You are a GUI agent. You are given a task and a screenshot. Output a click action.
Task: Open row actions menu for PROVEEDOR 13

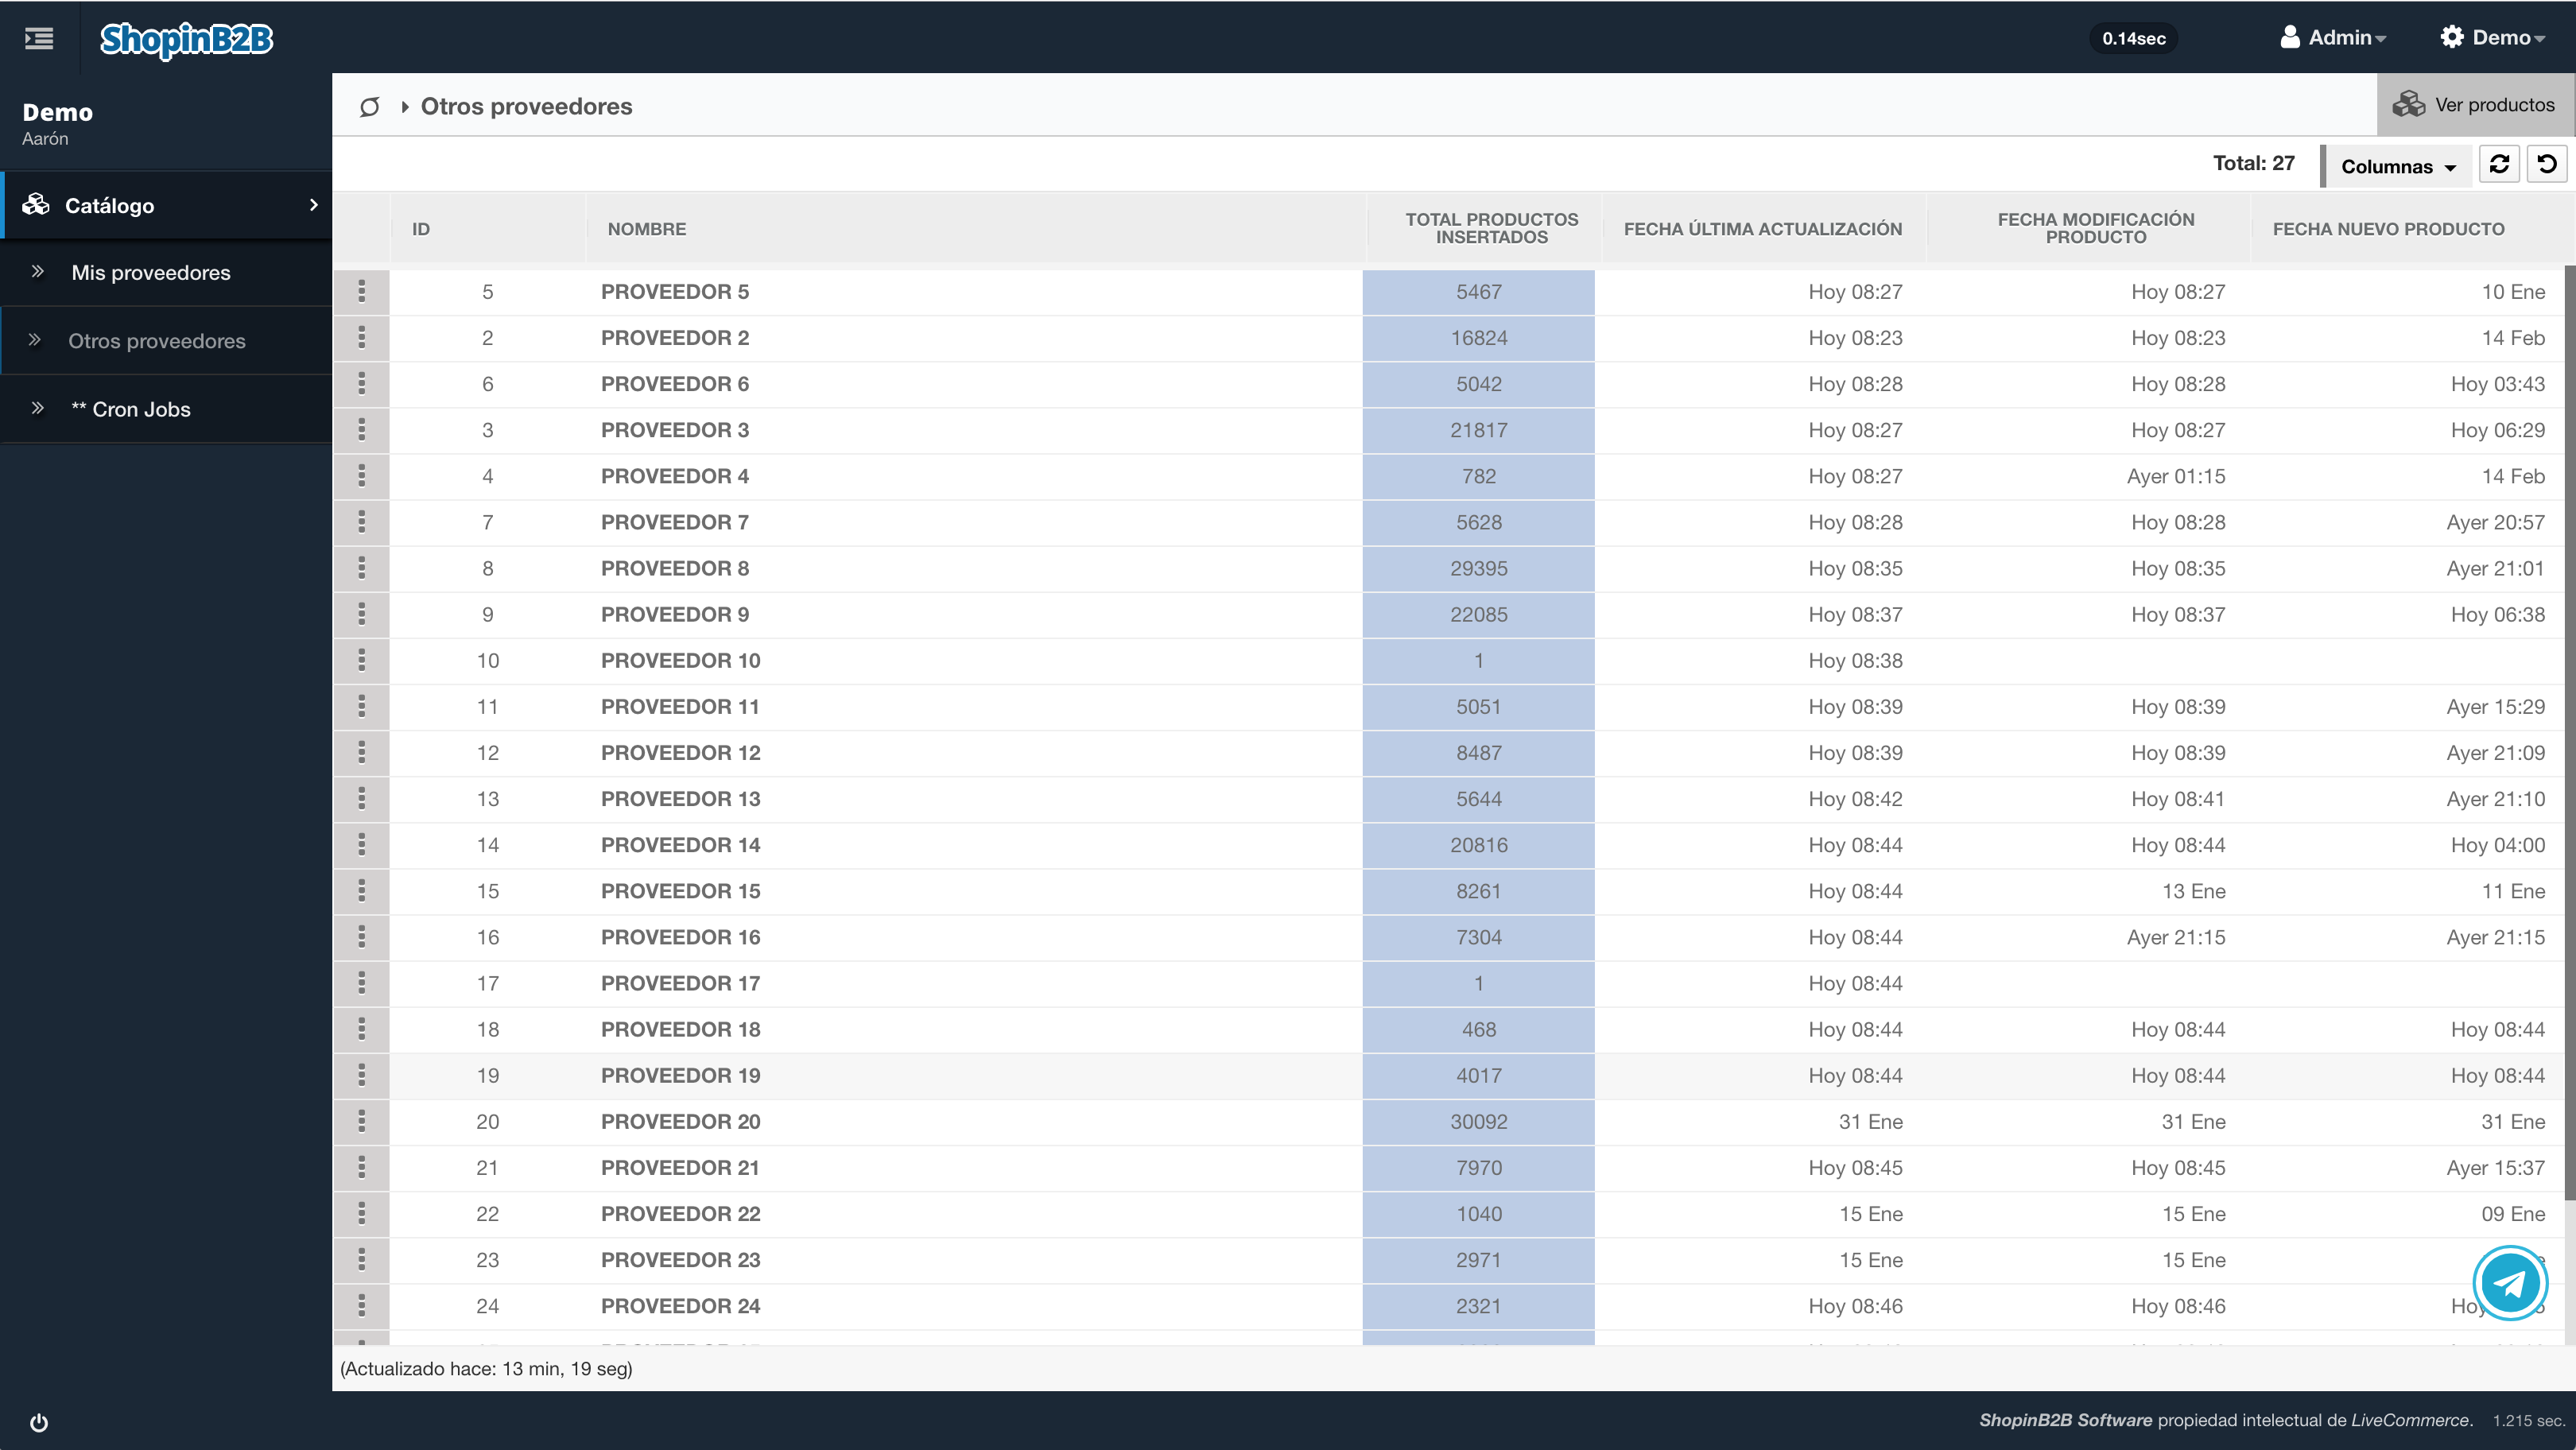click(362, 799)
